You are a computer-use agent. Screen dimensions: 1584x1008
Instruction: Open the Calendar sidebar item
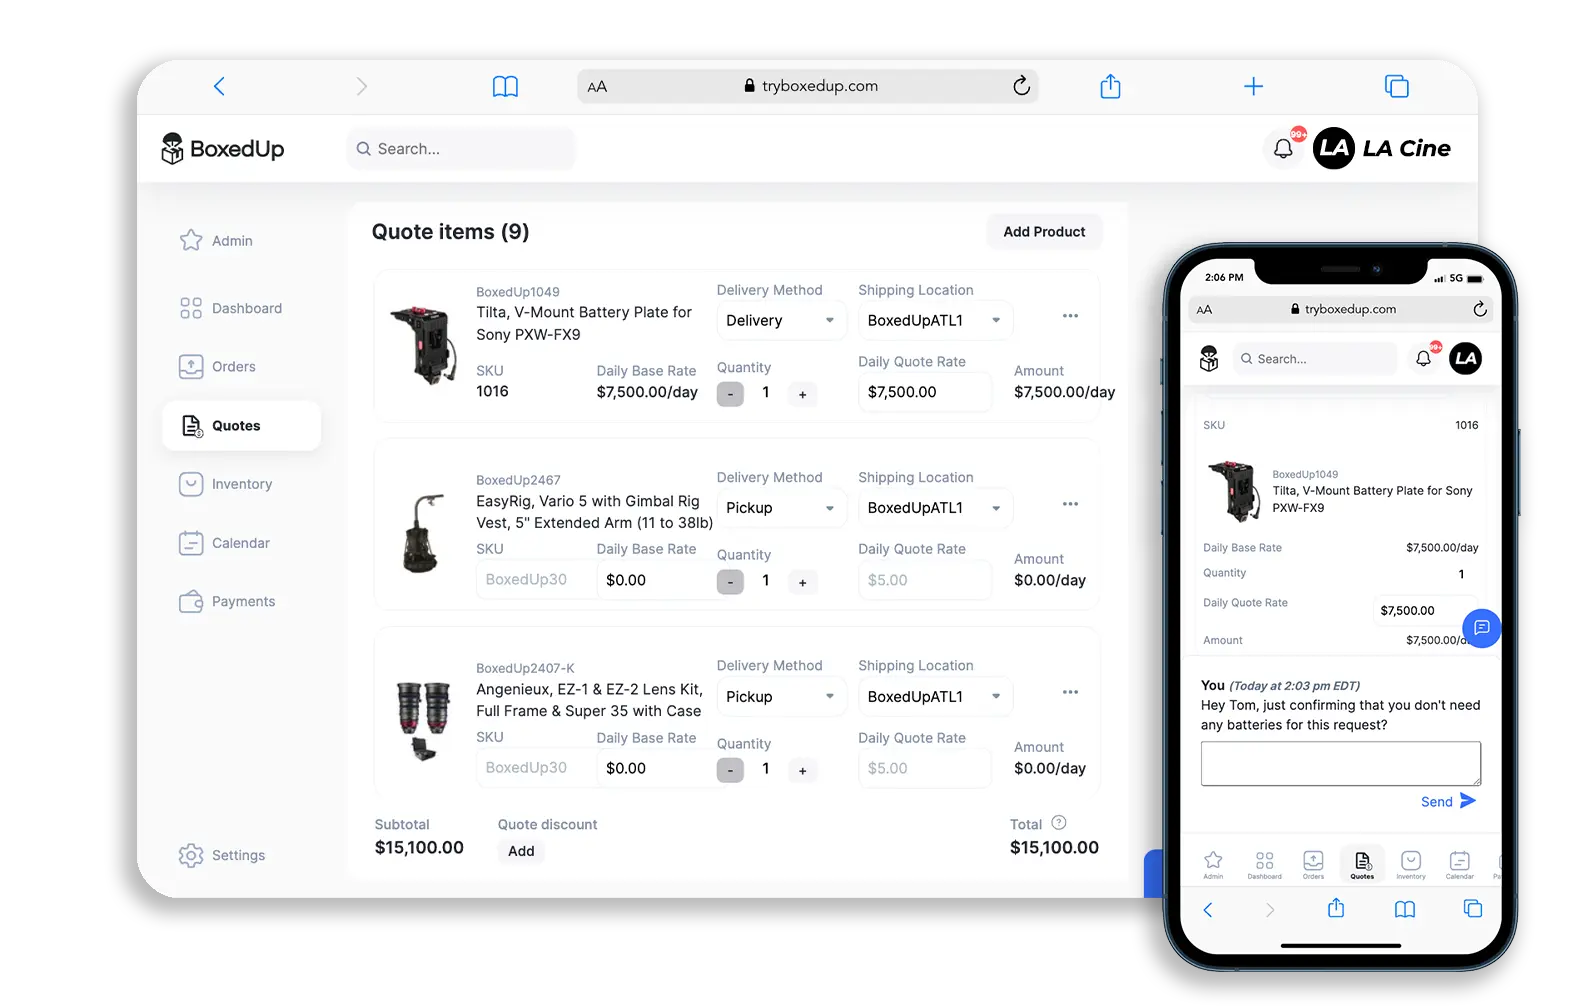coord(240,543)
